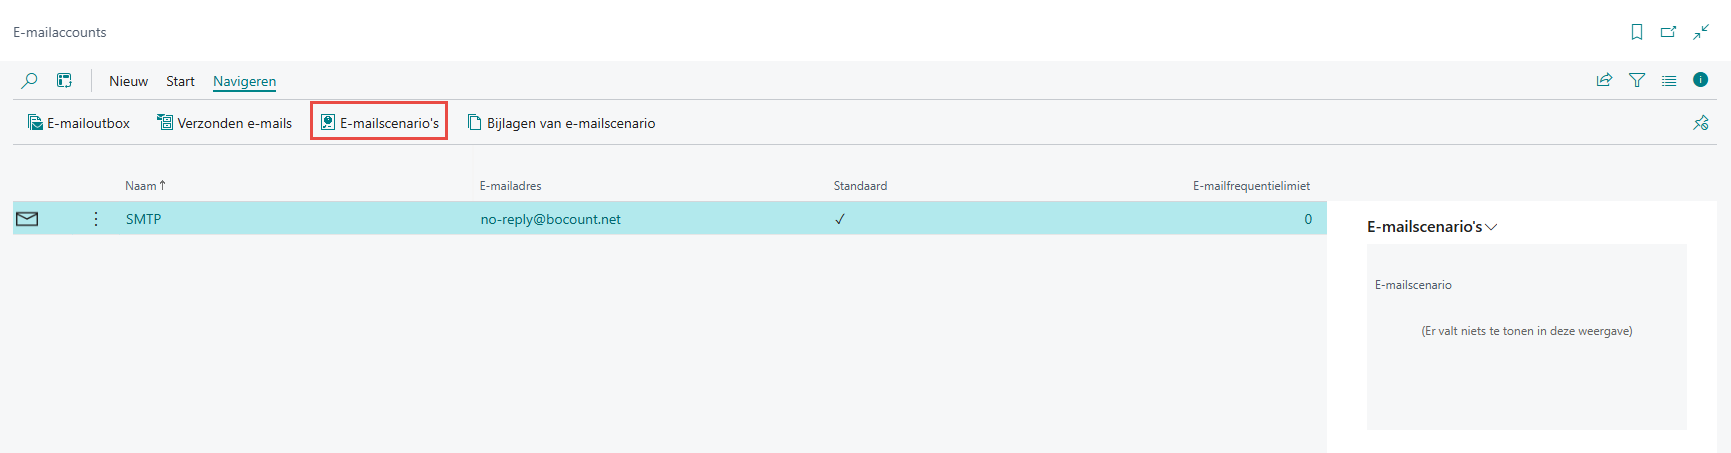Open the SMTP account name link
Image resolution: width=1731 pixels, height=453 pixels.
click(143, 219)
